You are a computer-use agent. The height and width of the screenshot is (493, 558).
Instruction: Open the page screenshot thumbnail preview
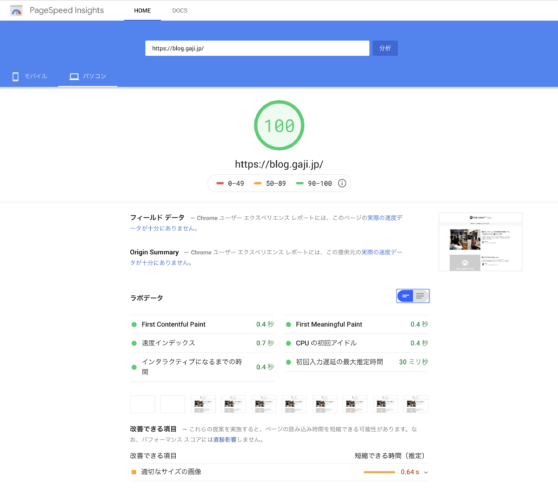pyautogui.click(x=480, y=242)
